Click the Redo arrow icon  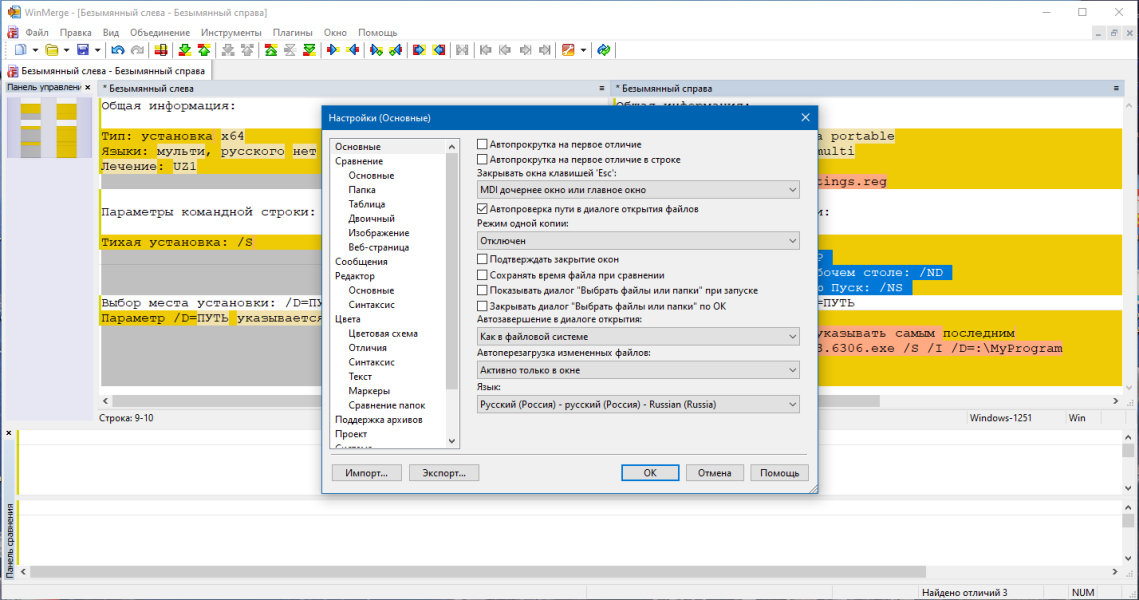(137, 50)
